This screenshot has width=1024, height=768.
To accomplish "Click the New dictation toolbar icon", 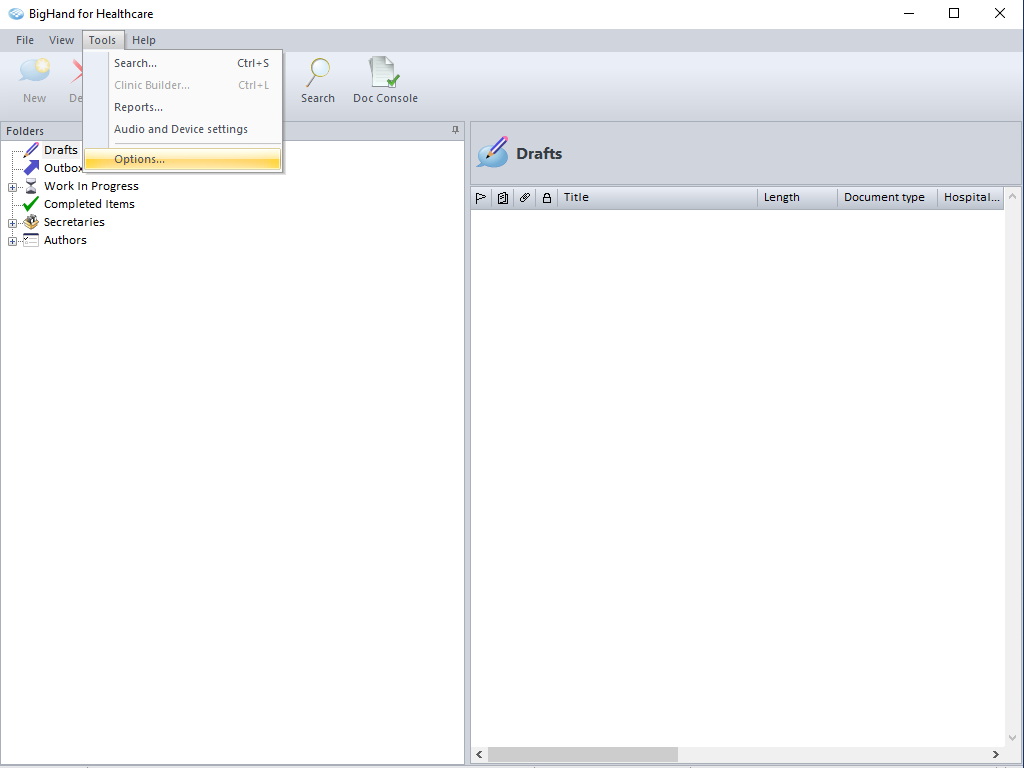I will coord(35,71).
